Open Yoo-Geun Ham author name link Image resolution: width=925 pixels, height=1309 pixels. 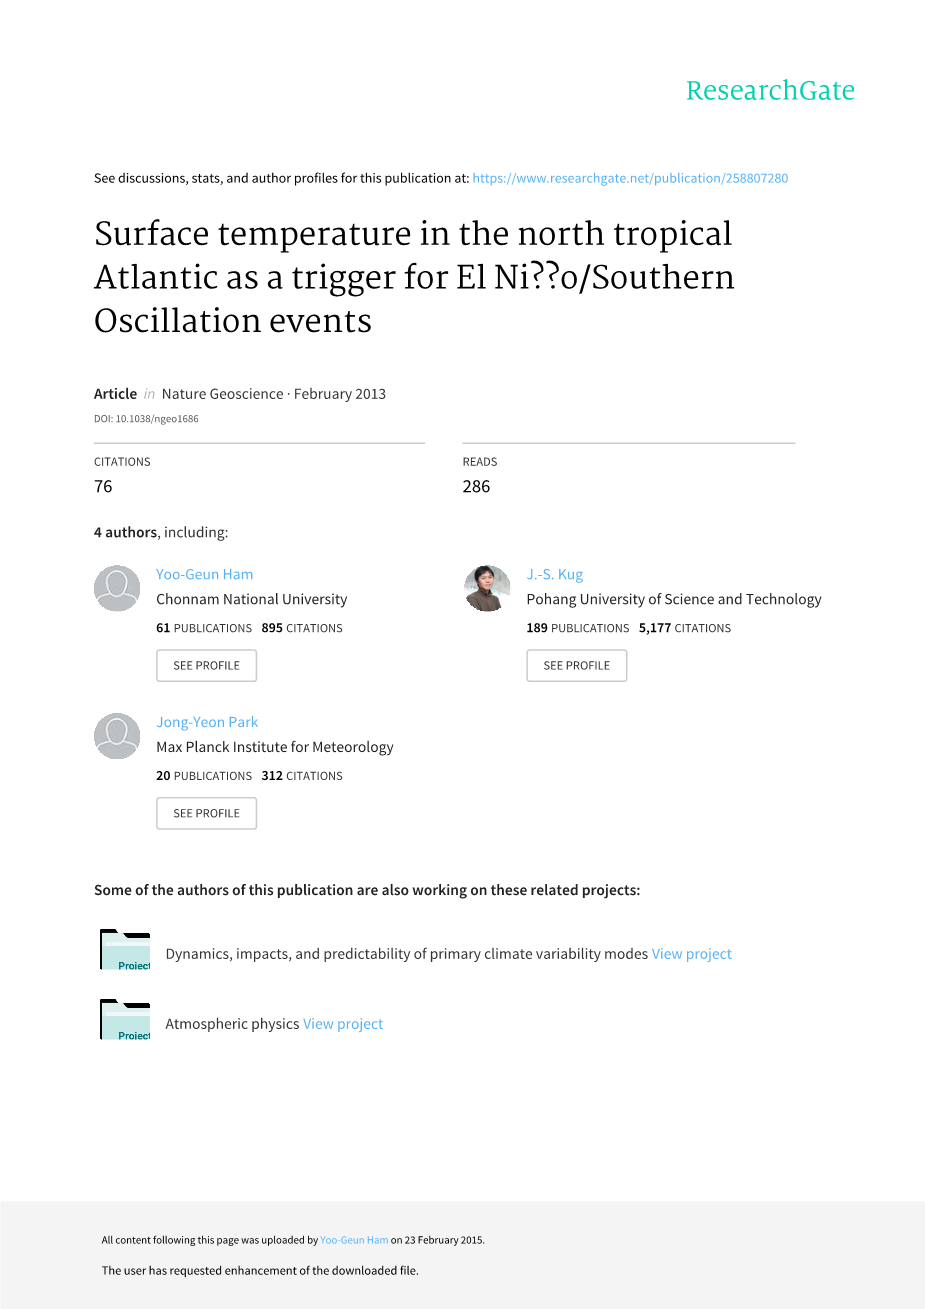click(205, 574)
